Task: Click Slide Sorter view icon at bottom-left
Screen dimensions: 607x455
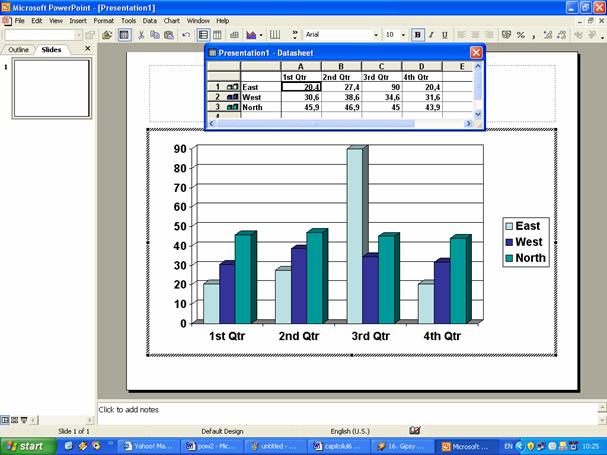Action: 12,420
